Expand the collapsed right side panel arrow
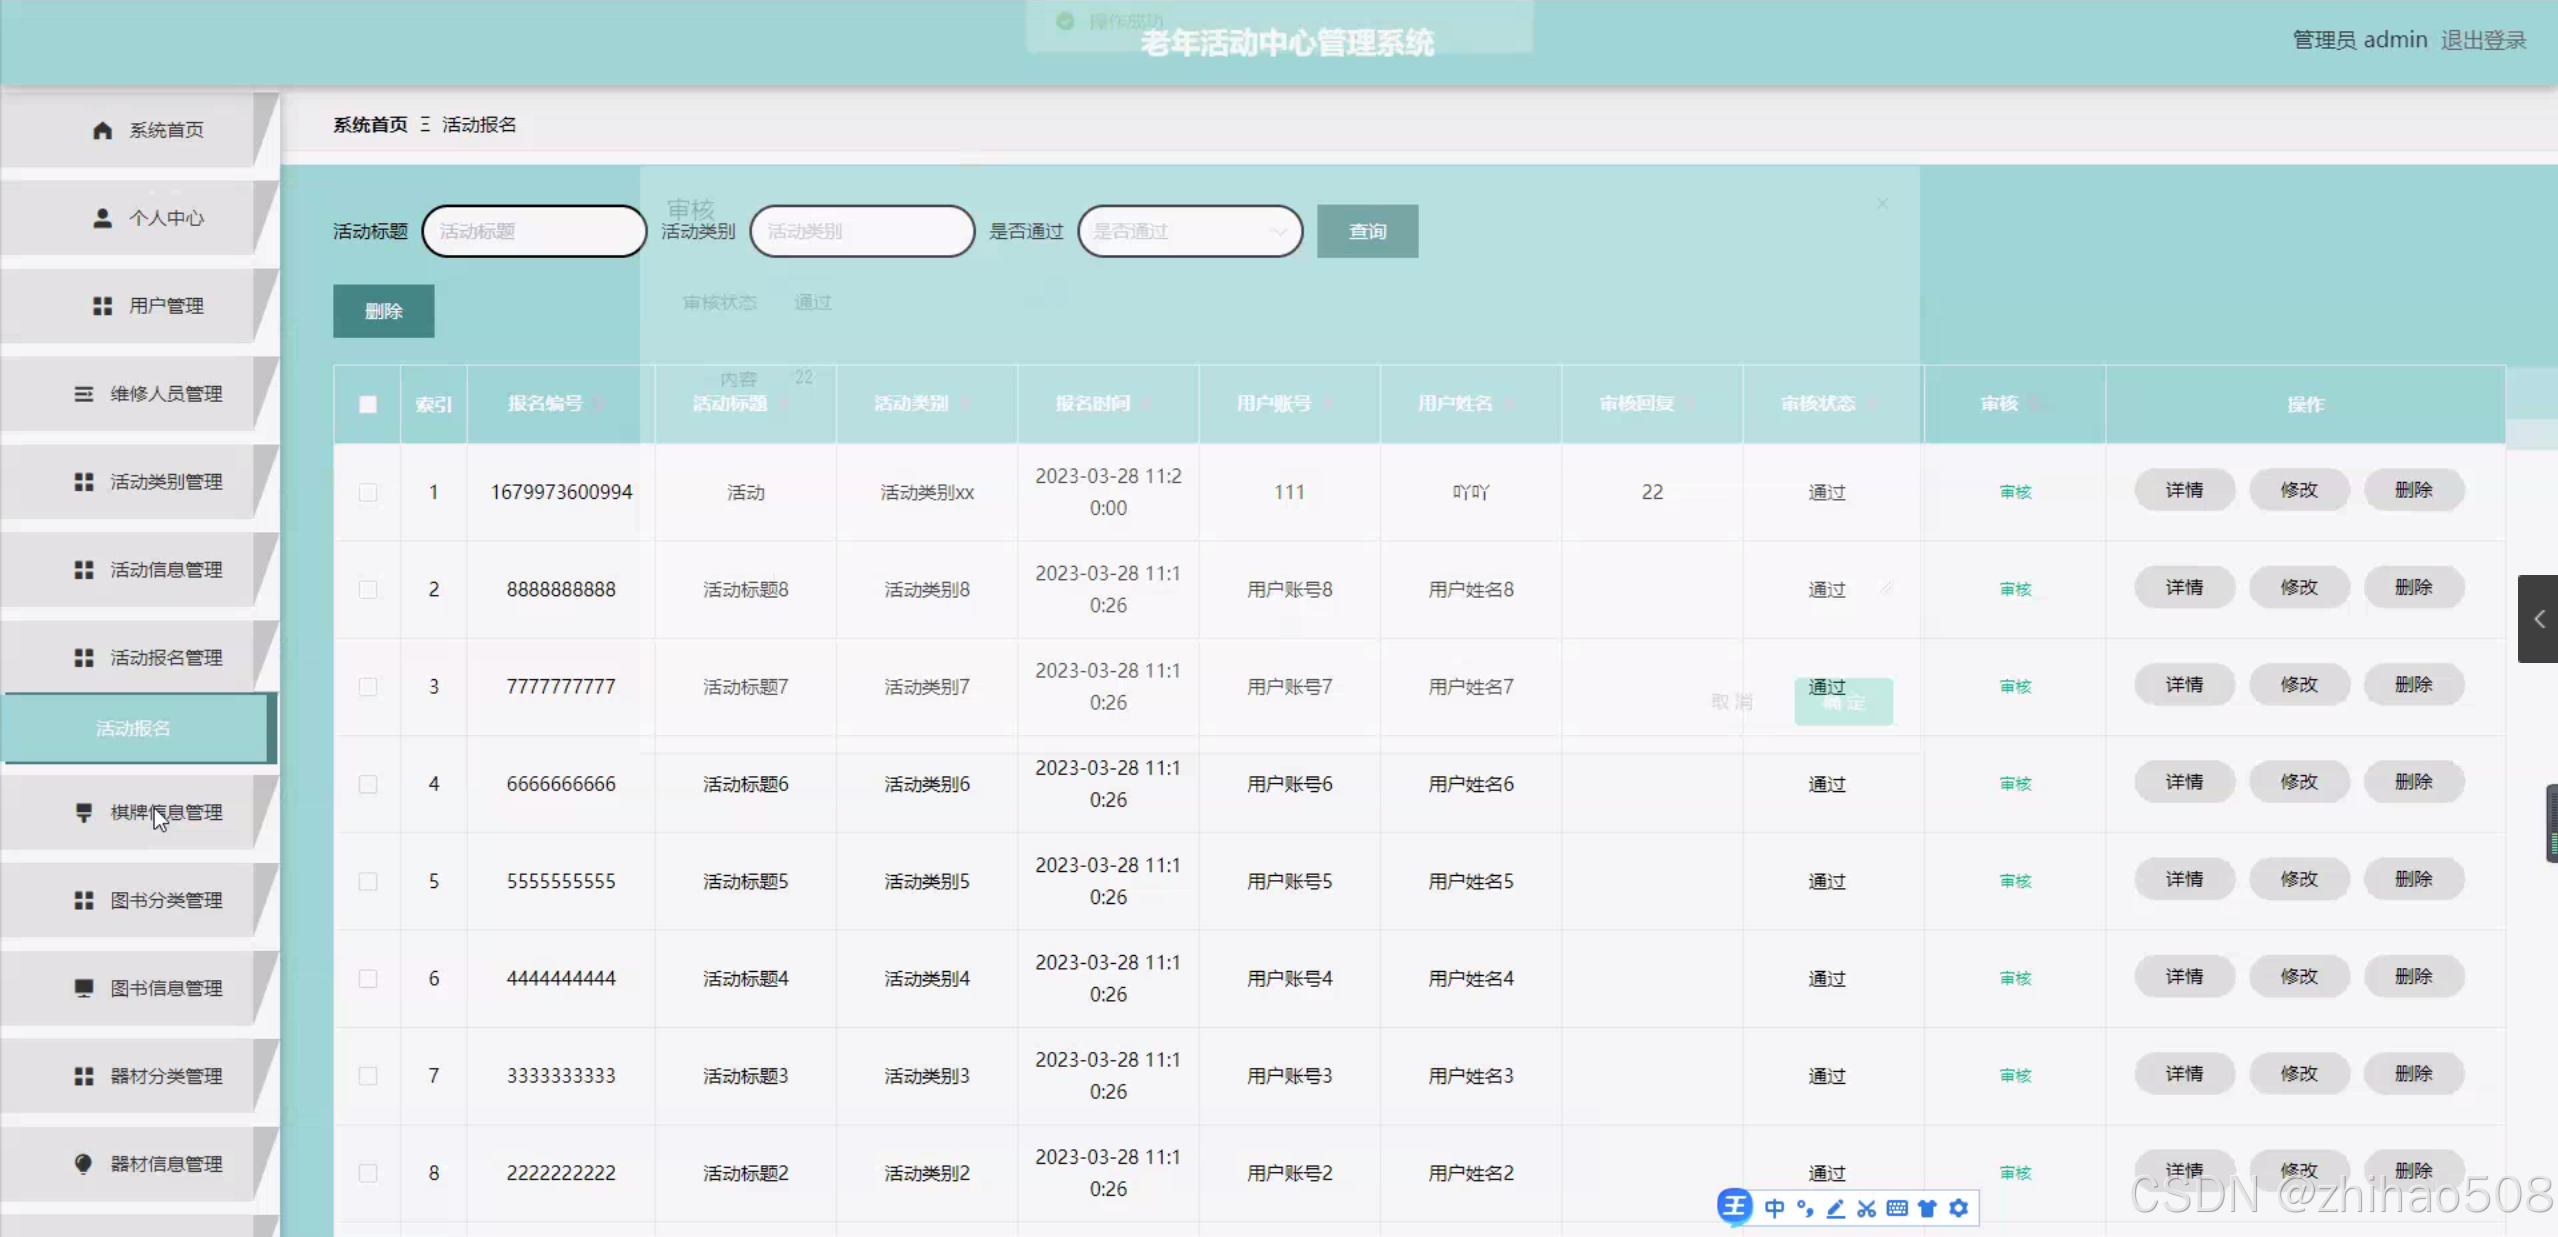 (x=2538, y=619)
